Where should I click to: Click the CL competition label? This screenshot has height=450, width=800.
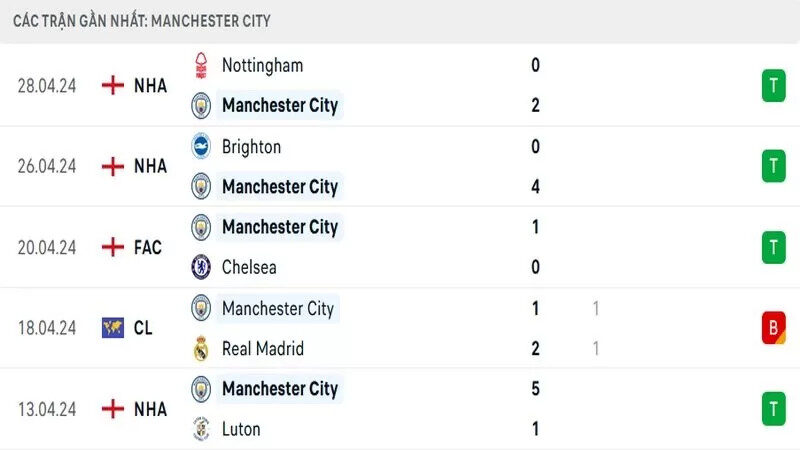(143, 328)
